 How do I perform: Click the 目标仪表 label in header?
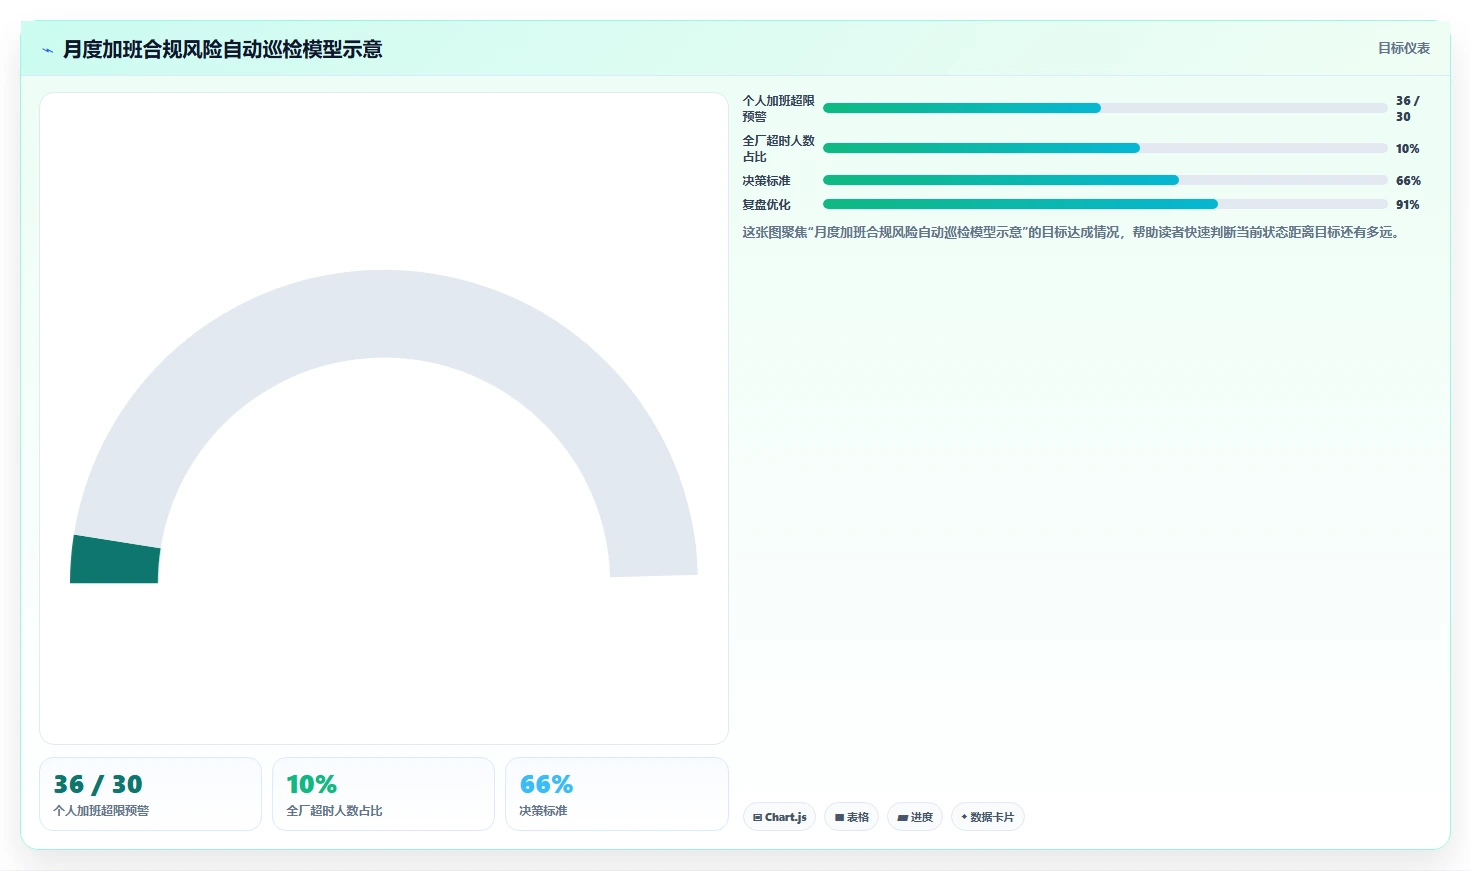tap(1404, 48)
